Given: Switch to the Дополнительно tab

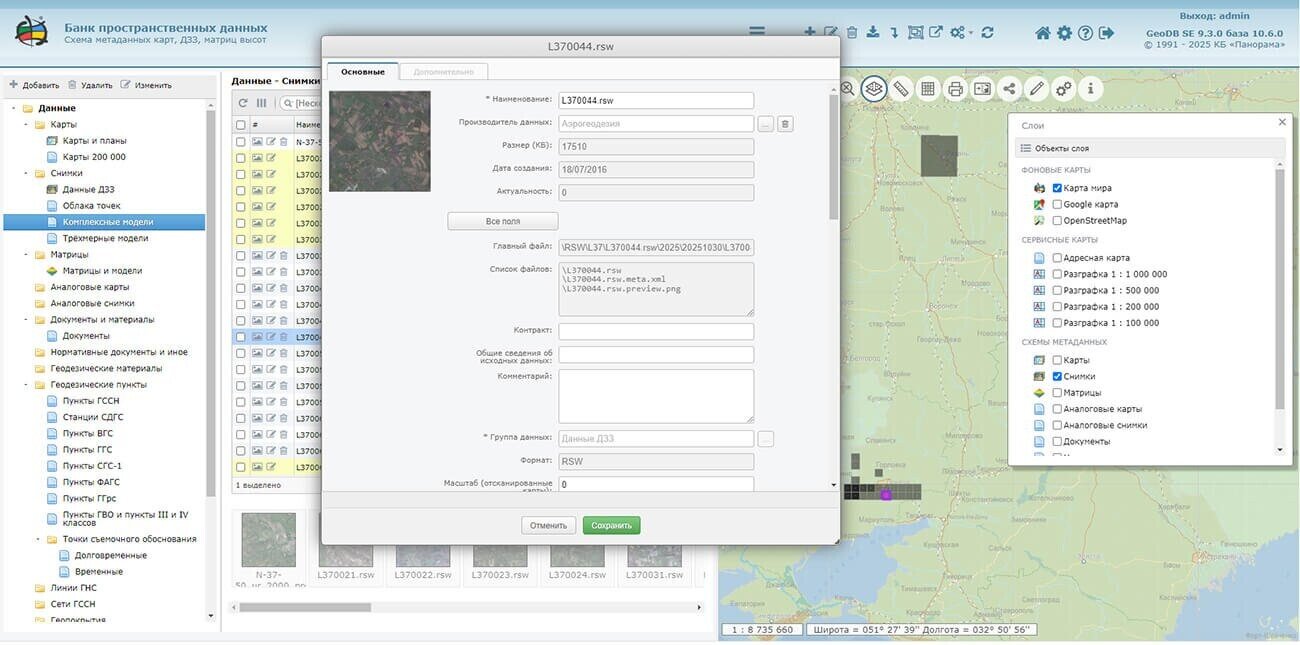Looking at the screenshot, I should click(x=443, y=72).
